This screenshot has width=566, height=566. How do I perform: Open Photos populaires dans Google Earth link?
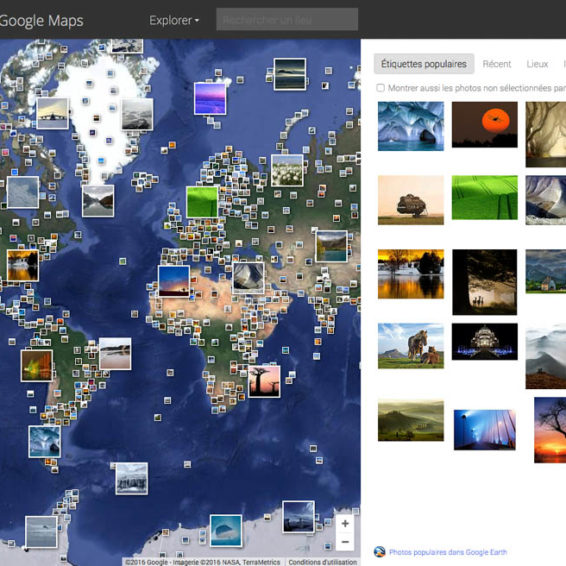point(448,552)
